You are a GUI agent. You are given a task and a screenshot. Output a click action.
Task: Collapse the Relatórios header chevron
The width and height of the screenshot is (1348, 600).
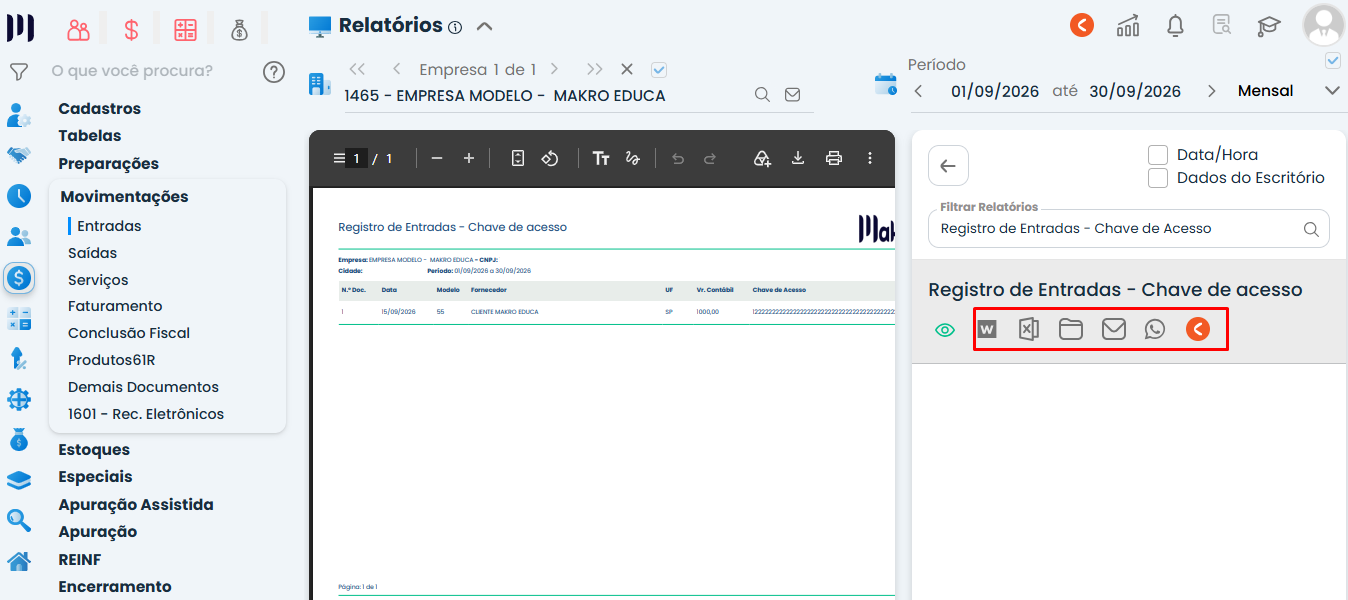point(485,26)
